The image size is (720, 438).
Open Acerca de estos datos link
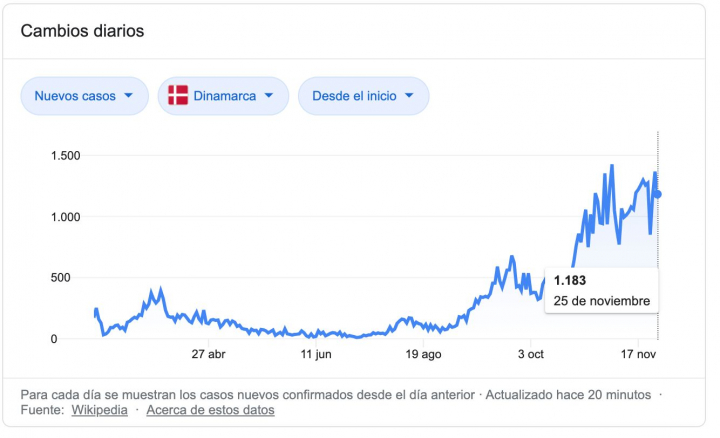tap(210, 410)
